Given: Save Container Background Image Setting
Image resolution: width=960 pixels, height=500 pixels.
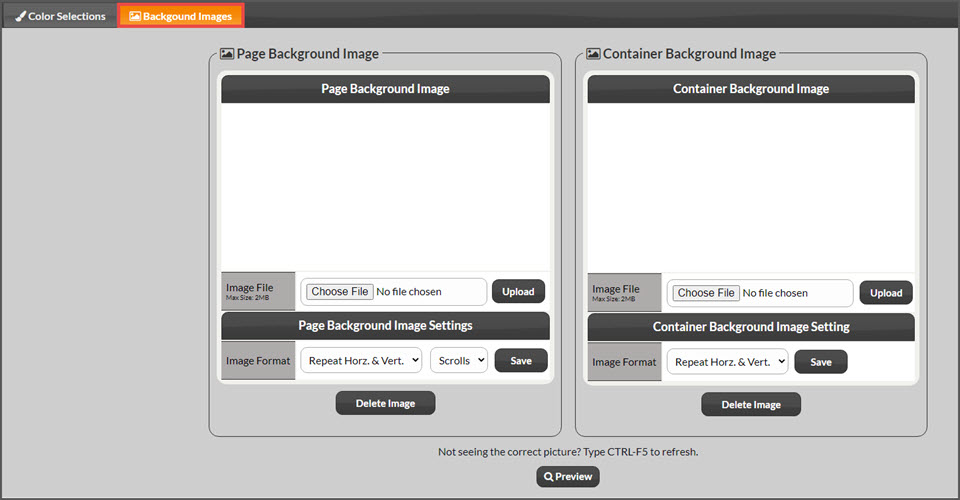Looking at the screenshot, I should pos(821,362).
